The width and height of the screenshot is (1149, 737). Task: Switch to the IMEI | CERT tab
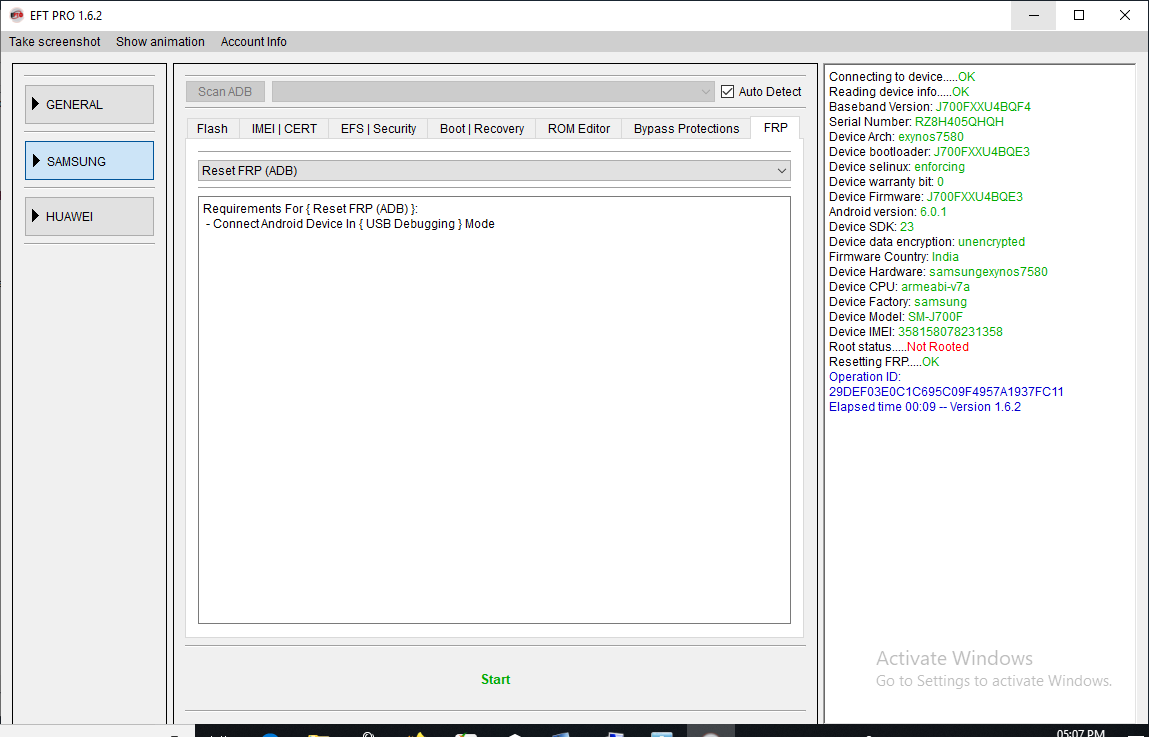point(284,129)
